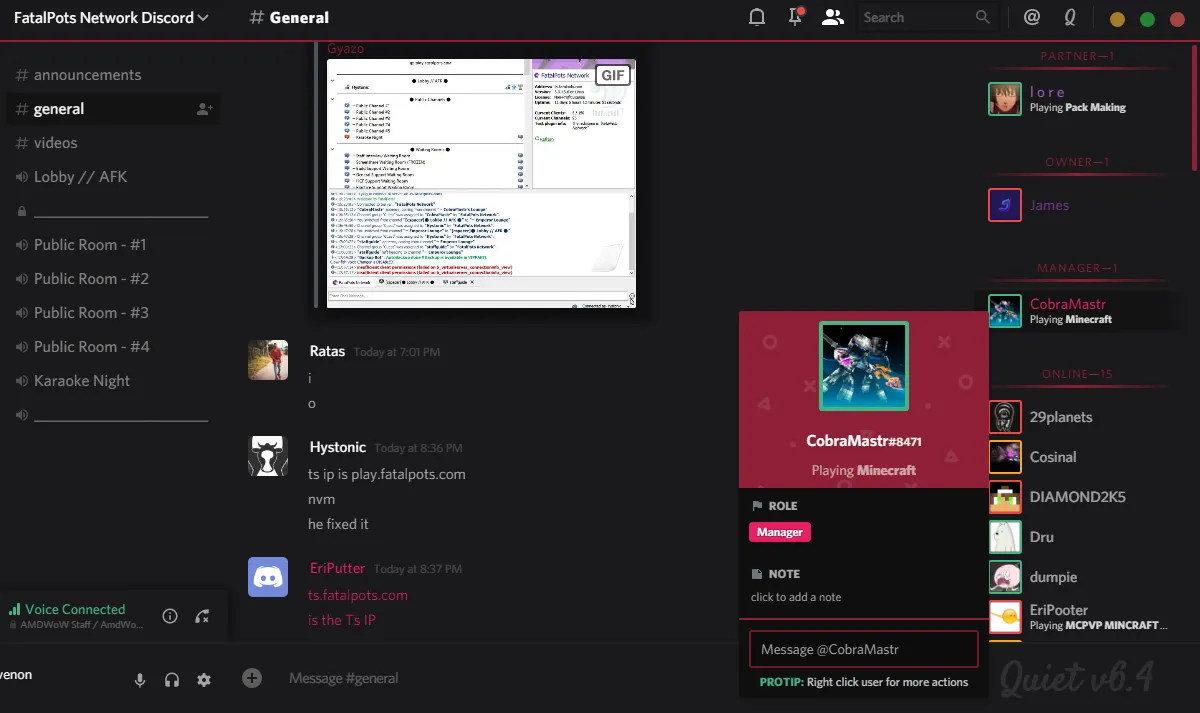Screen dimensions: 1200x713
Task: Click EriPutter Discord logo avatar
Action: pos(268,577)
